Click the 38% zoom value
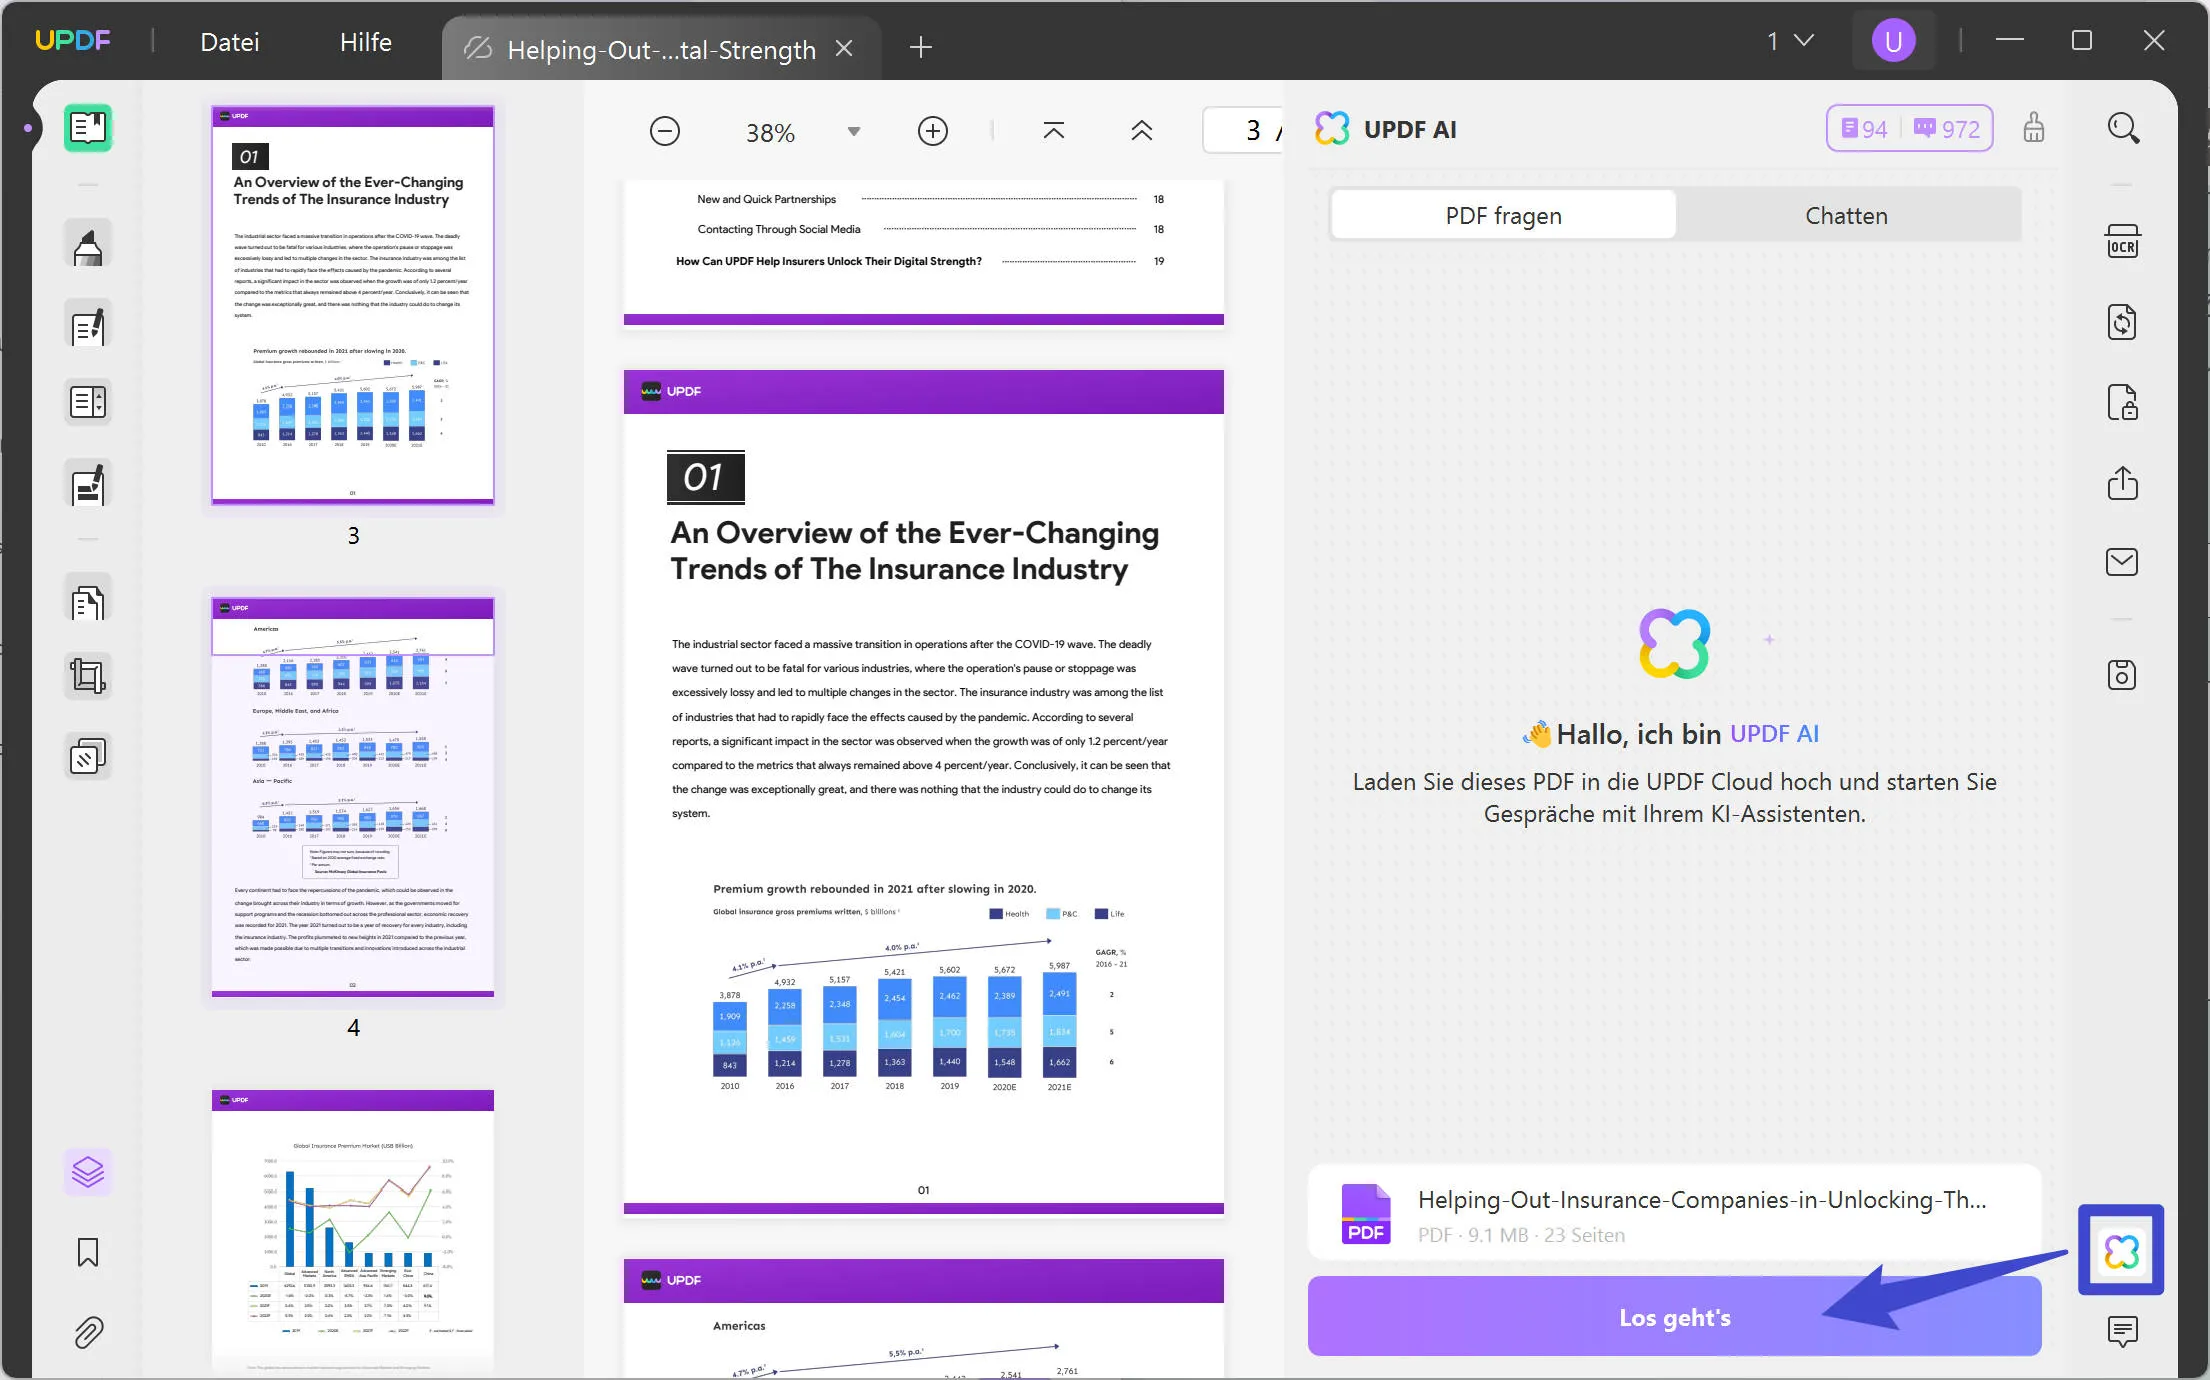Screen dimensions: 2210x1380 (x=770, y=133)
